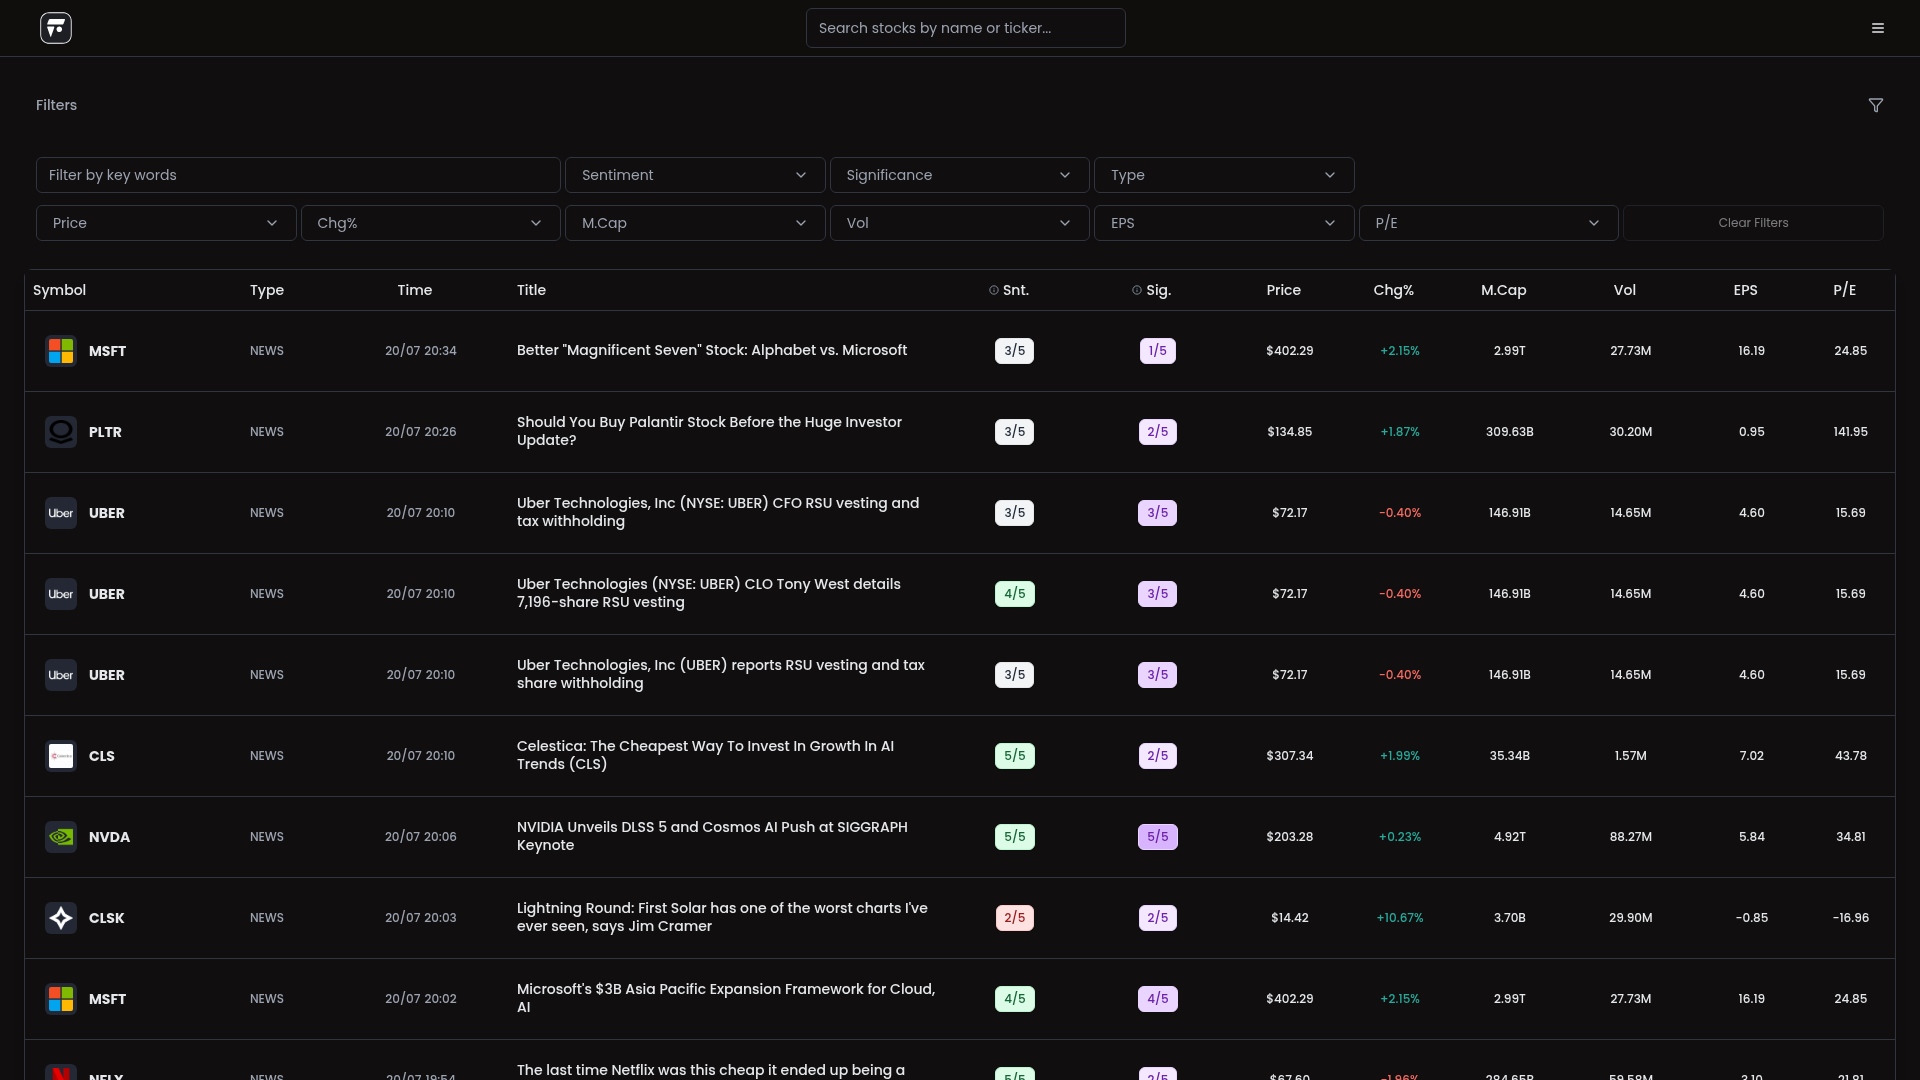Viewport: 1920px width, 1080px height.
Task: Click the Palantir logo icon
Action: 61,432
